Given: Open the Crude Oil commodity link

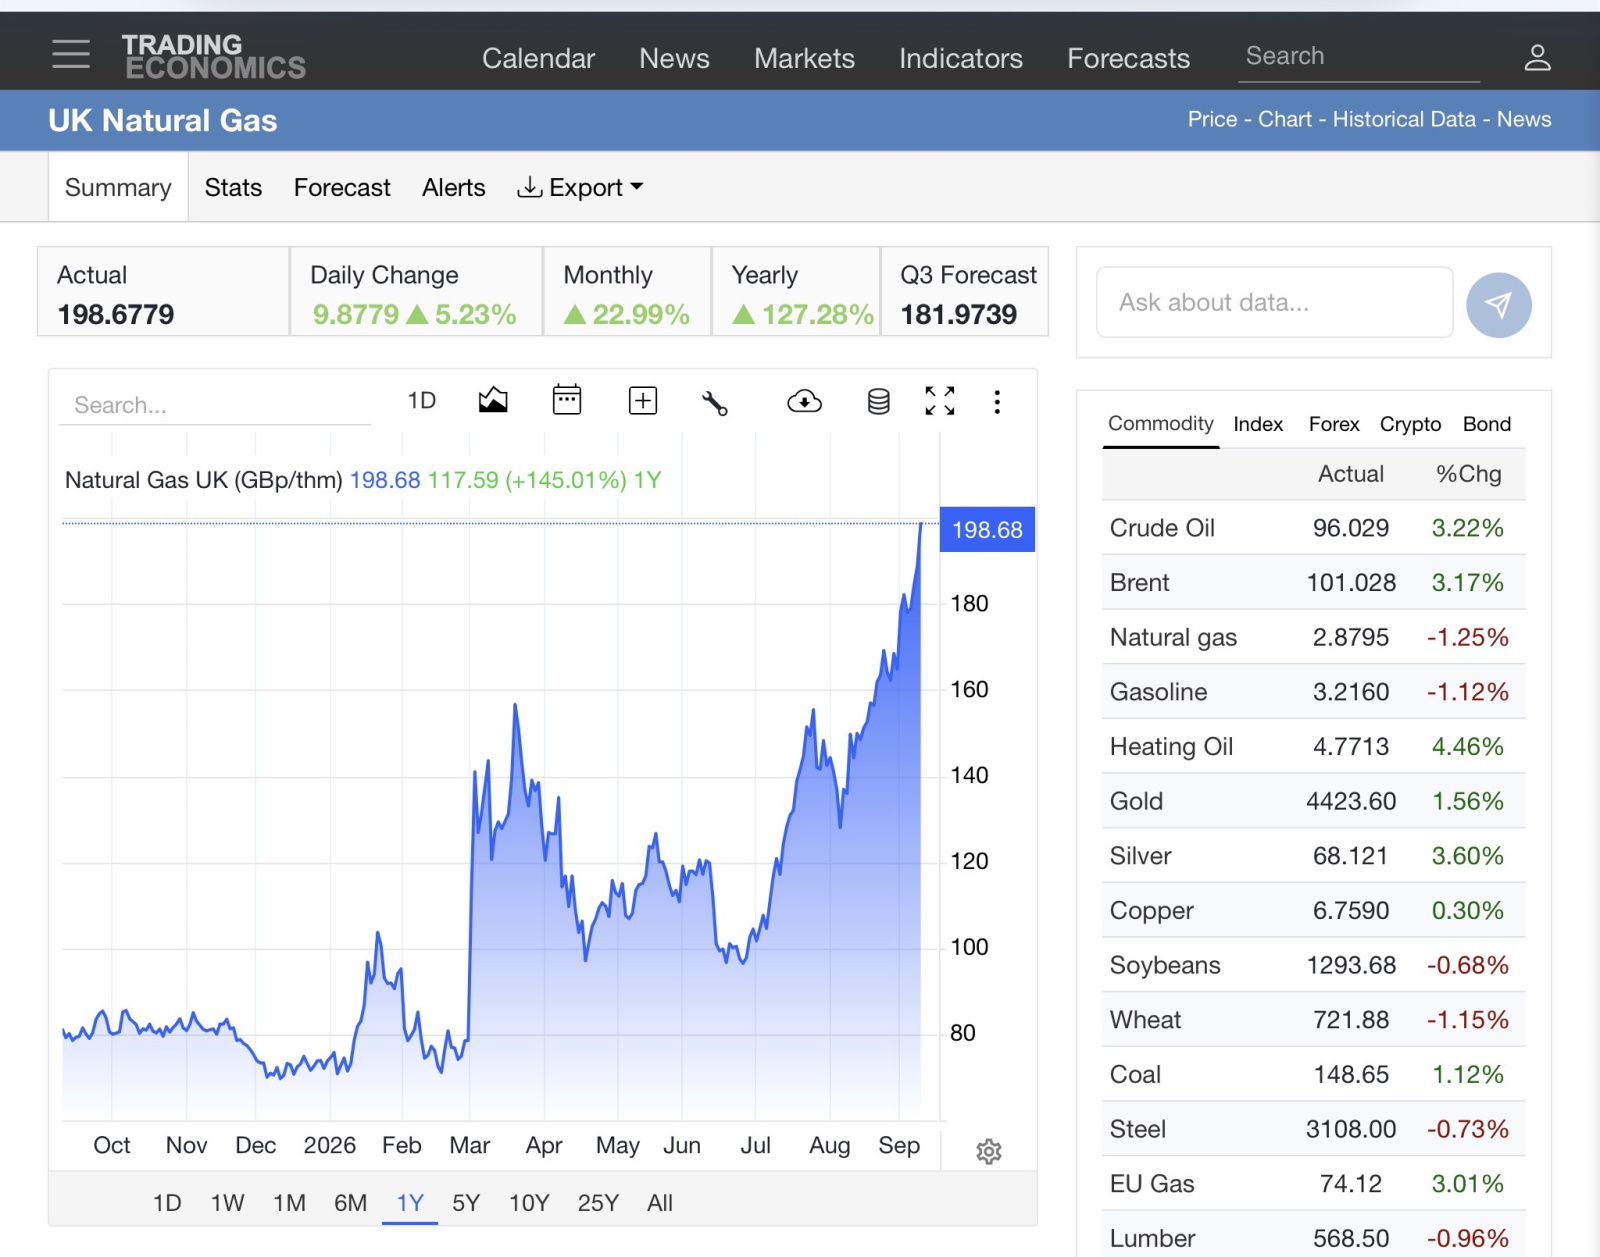Looking at the screenshot, I should 1162,528.
